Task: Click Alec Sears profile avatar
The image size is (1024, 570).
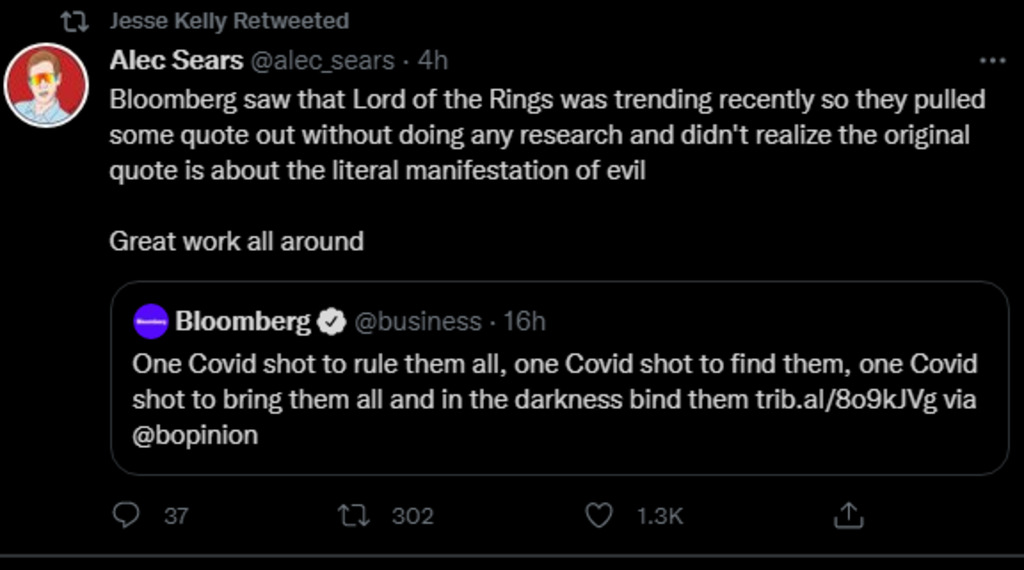Action: (x=46, y=85)
